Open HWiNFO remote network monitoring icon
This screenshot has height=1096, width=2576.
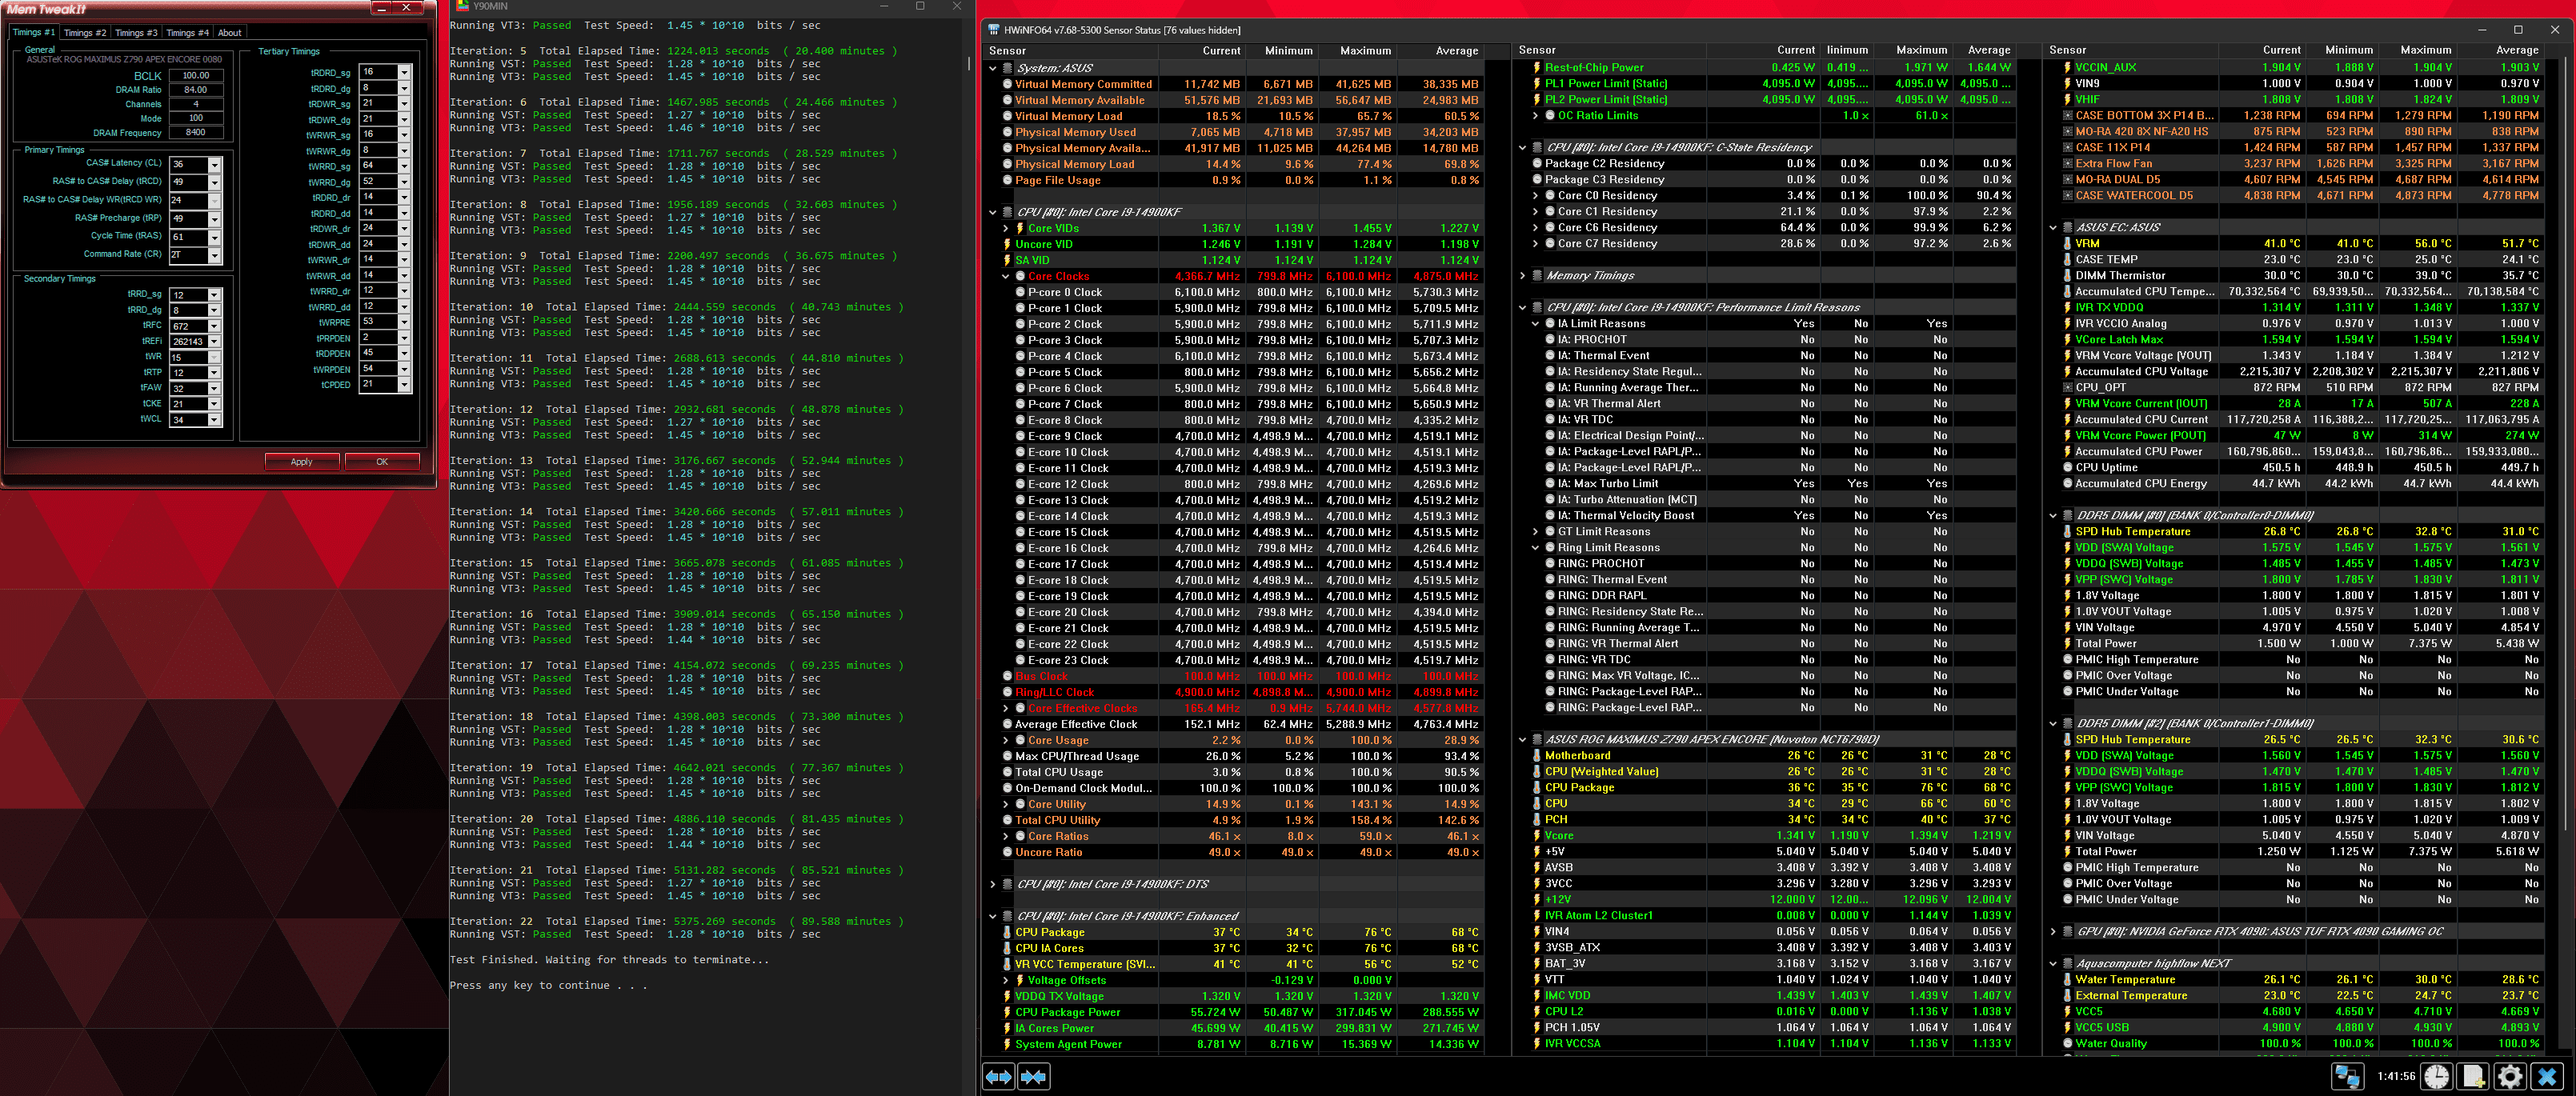(x=2346, y=1076)
